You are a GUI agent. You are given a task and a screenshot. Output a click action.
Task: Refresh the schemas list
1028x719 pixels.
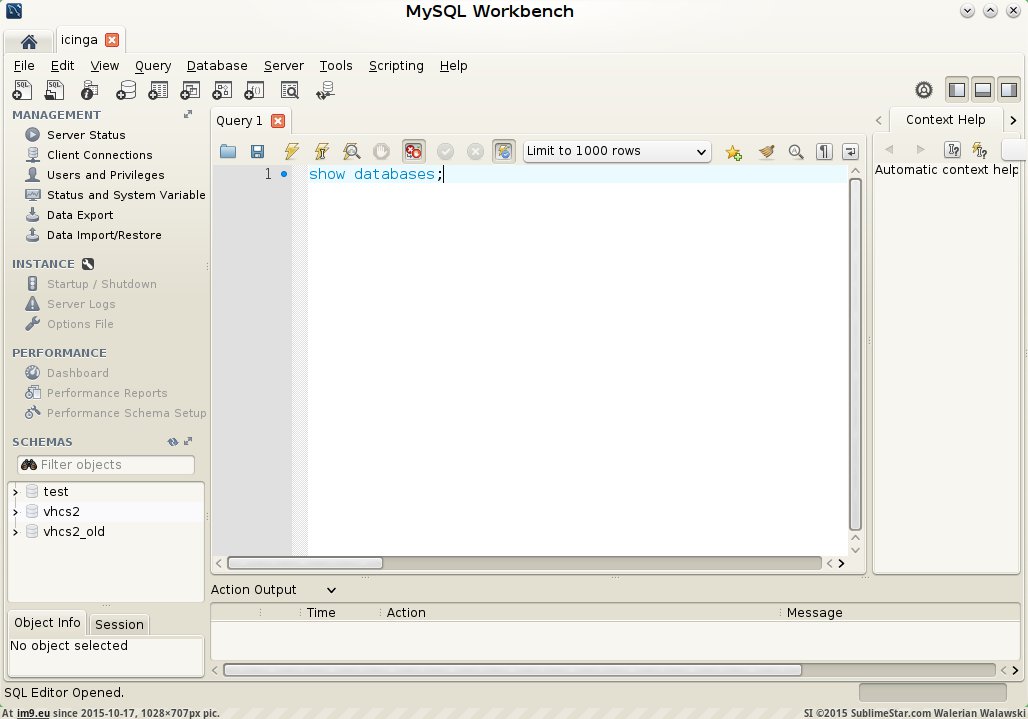(x=172, y=442)
